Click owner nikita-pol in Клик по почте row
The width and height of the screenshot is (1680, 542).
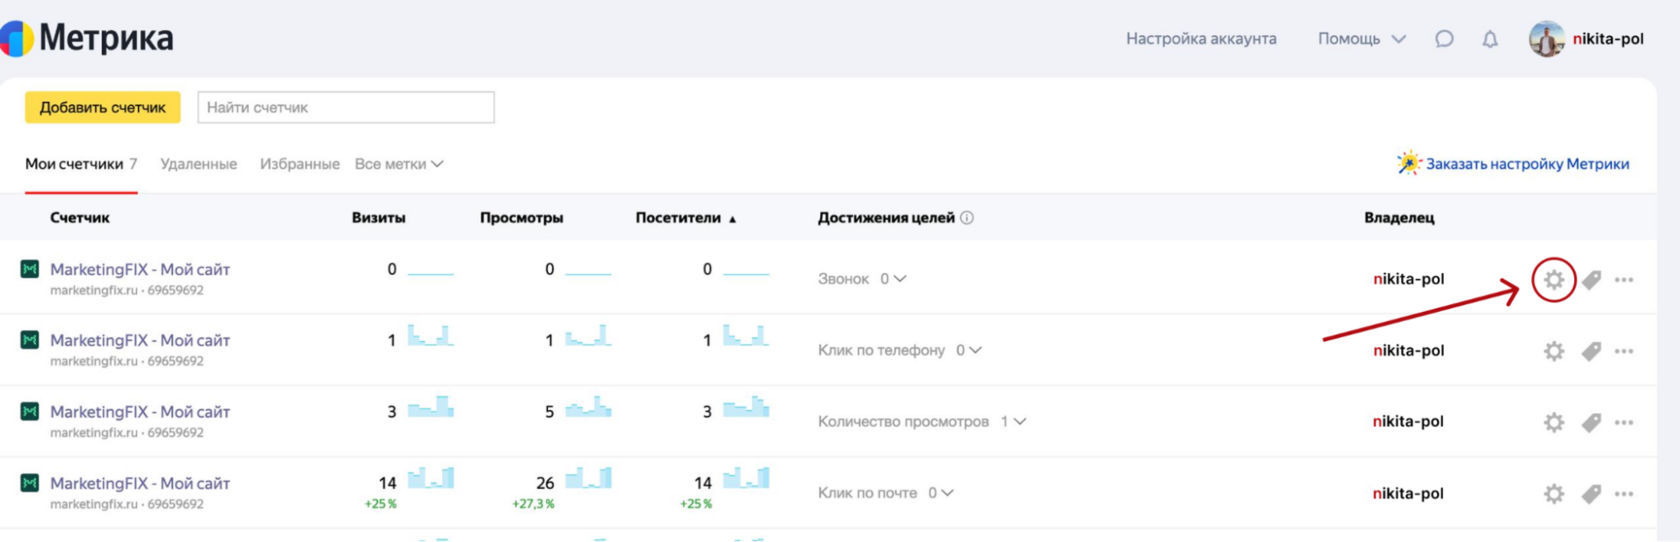(1408, 493)
